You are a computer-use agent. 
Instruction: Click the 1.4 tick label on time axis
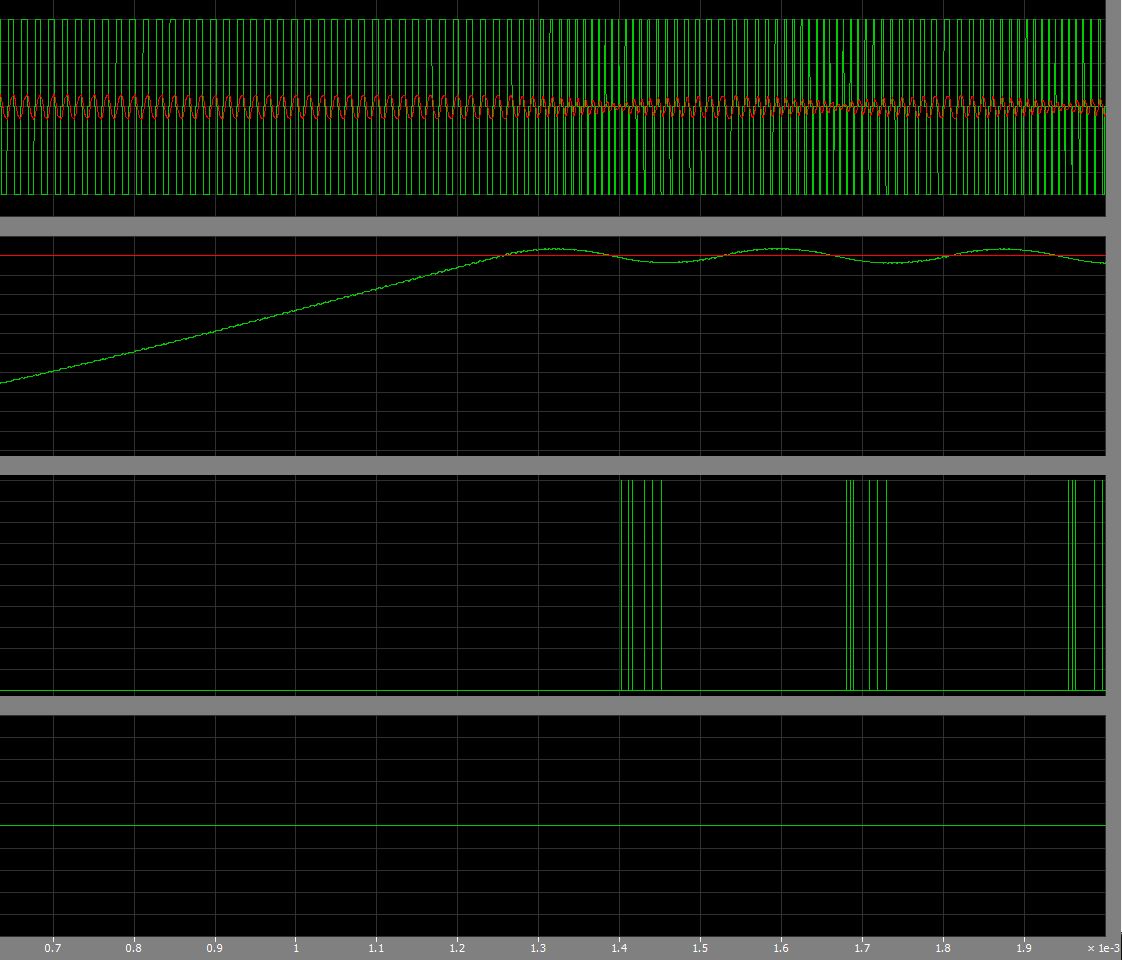[x=619, y=948]
